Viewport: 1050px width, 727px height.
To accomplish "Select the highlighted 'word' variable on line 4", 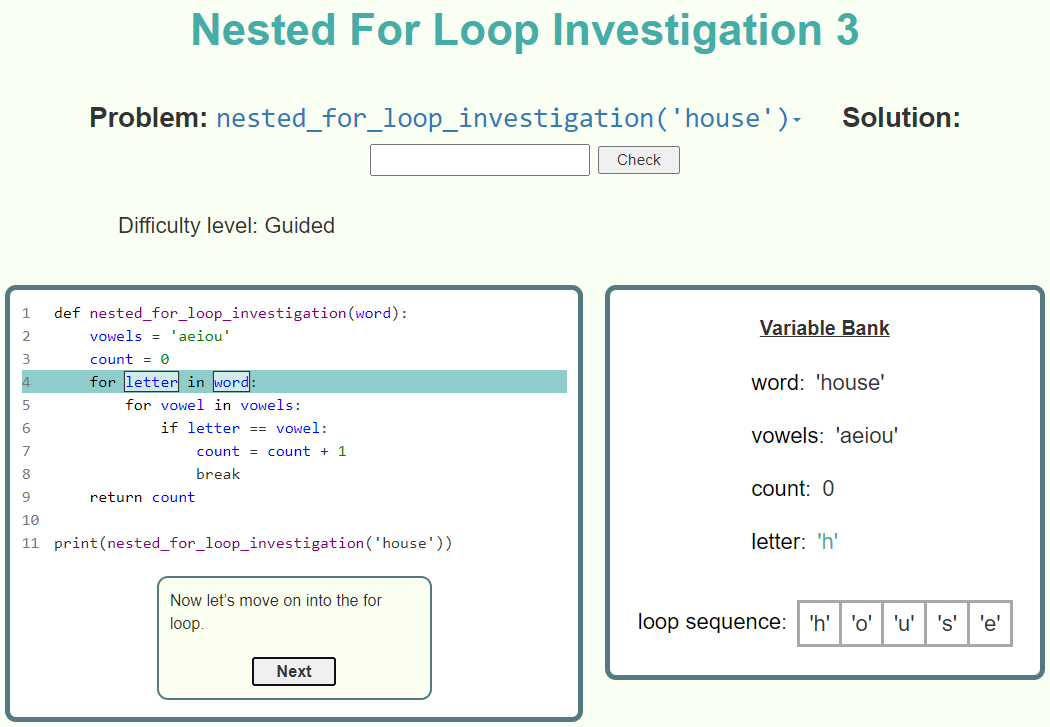I will point(230,382).
